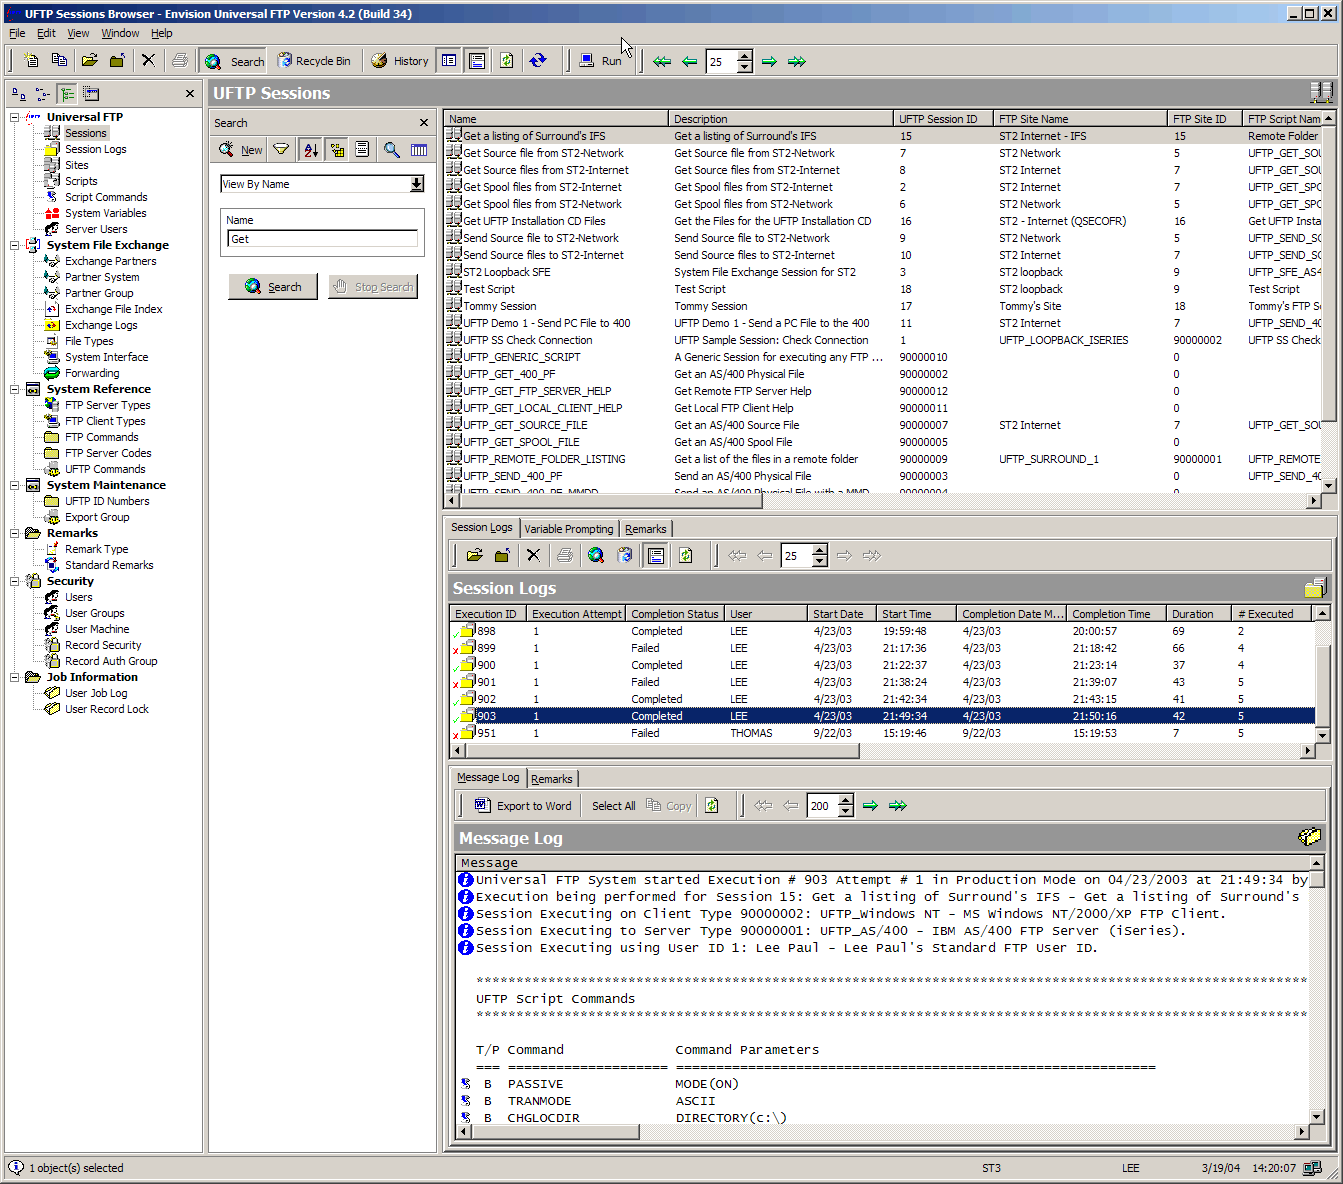Viewport: 1343px width, 1184px height.
Task: Click next page arrow in Message Log toolbar
Action: coord(870,805)
